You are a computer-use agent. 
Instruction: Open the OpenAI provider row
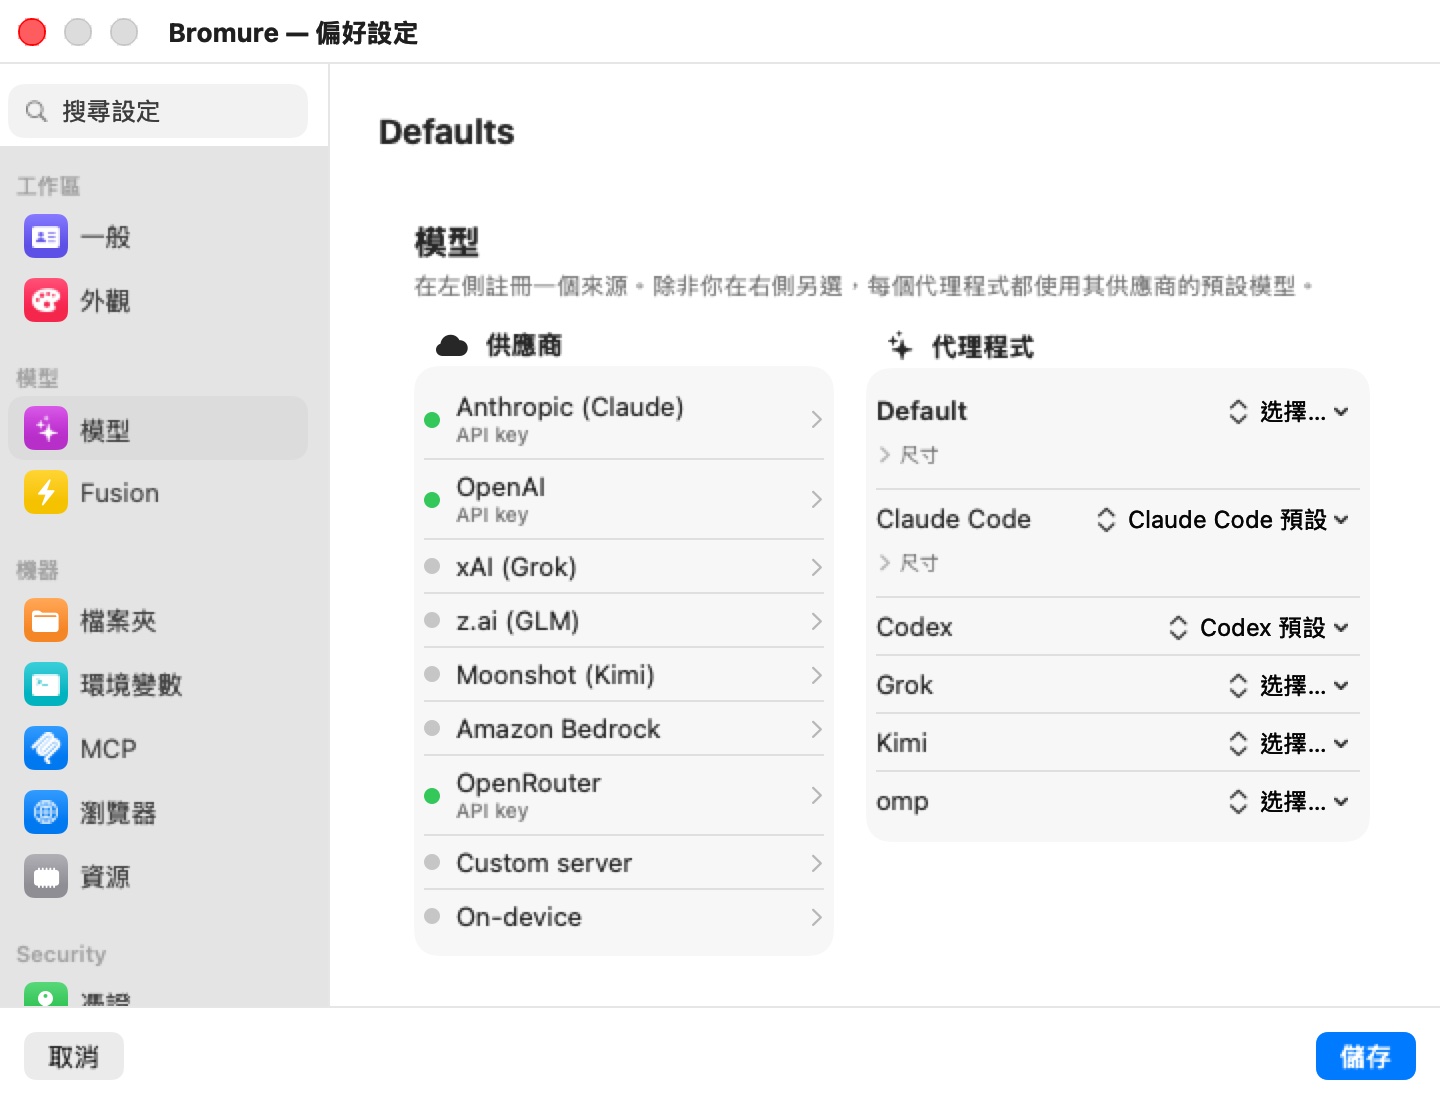[624, 500]
